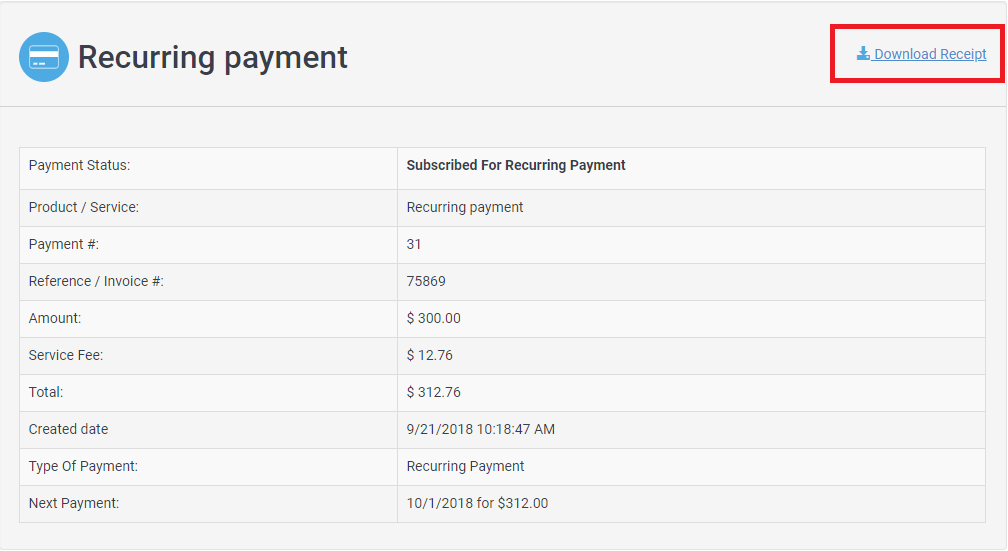
Task: Click the download arrow icon
Action: [x=863, y=54]
